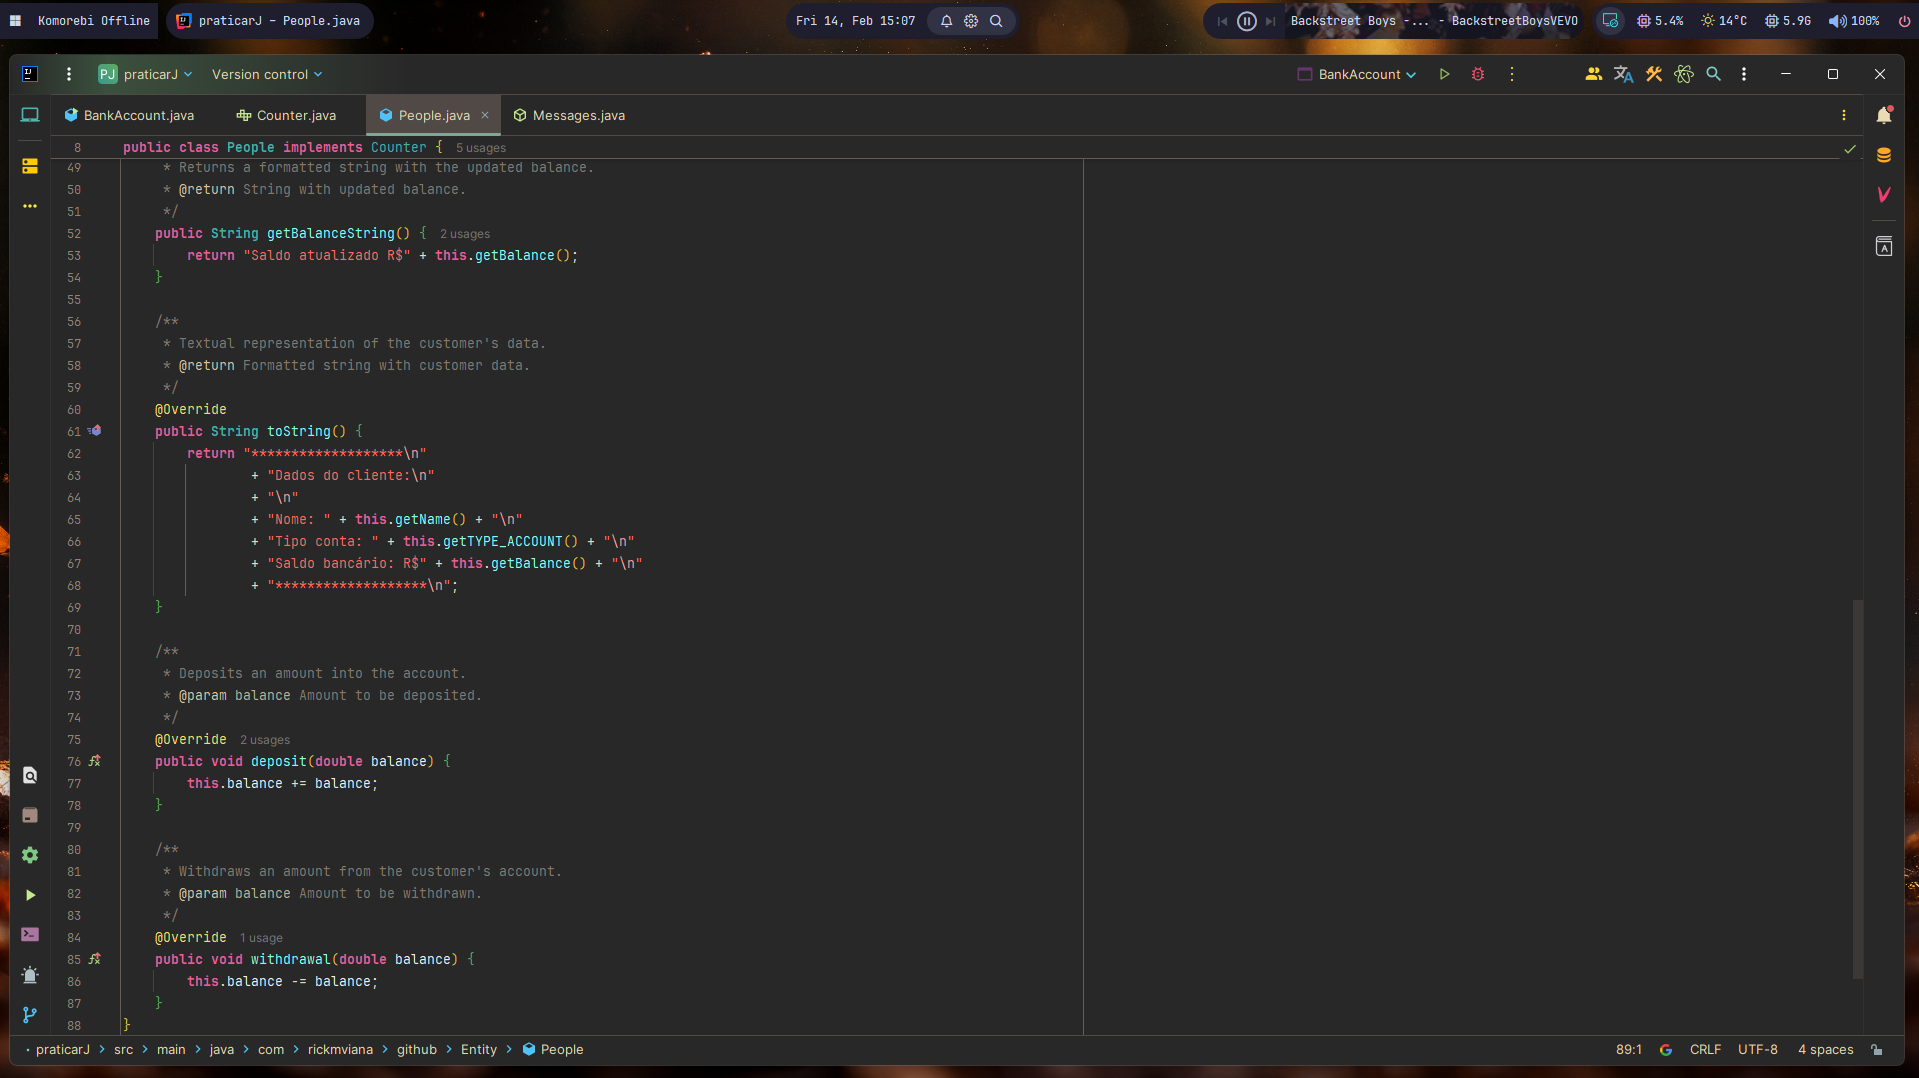Run the BankAccount configuration
The width and height of the screenshot is (1919, 1078).
1444,74
